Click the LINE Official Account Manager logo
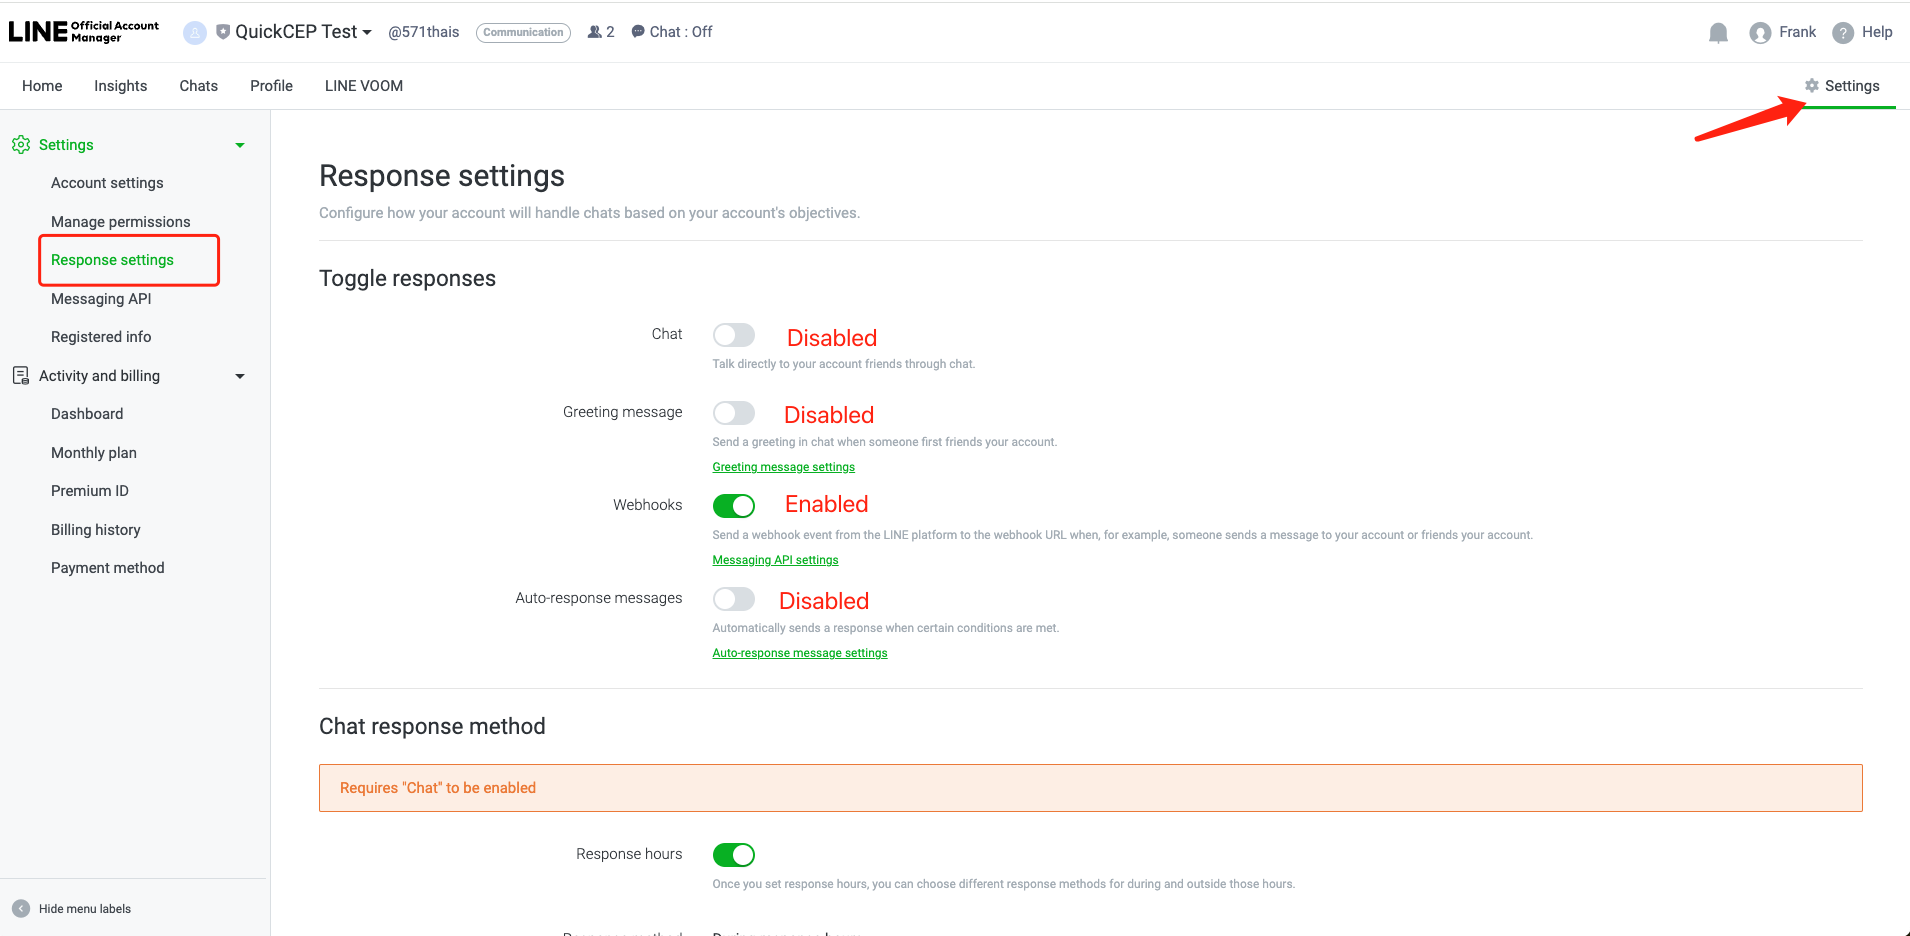 [x=83, y=32]
